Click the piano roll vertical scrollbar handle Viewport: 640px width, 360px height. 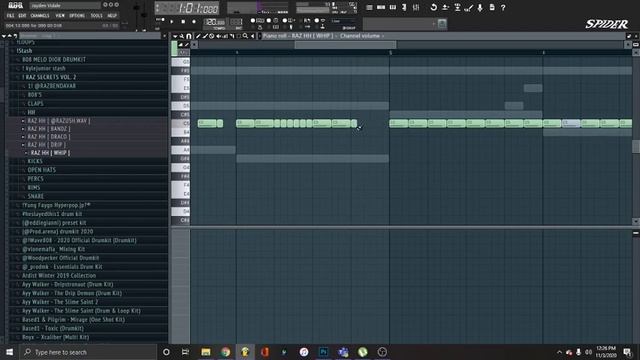[636, 147]
